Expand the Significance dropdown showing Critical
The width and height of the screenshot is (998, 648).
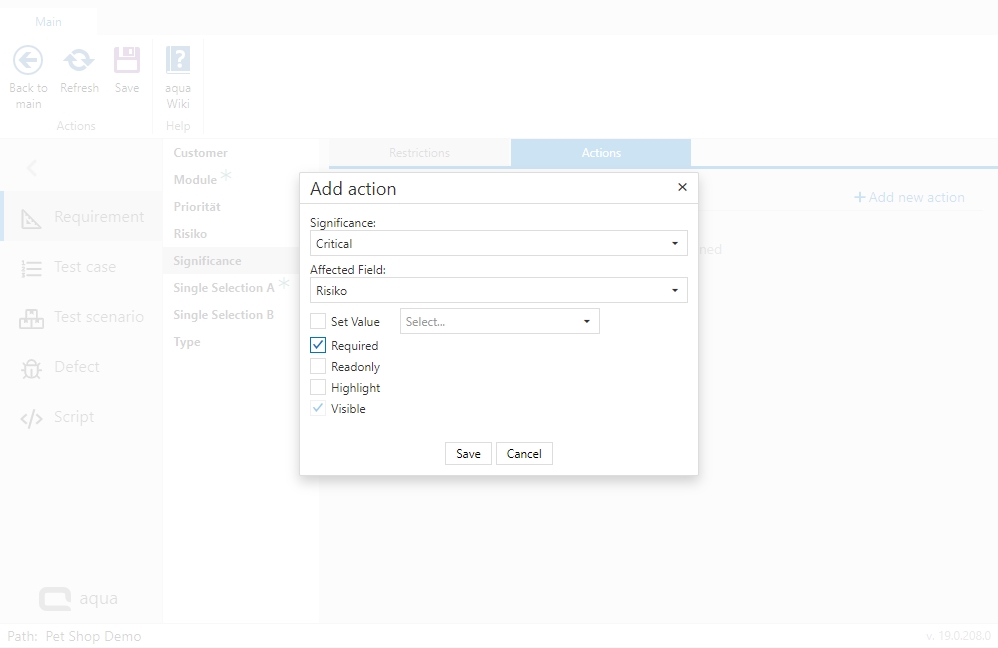click(498, 243)
